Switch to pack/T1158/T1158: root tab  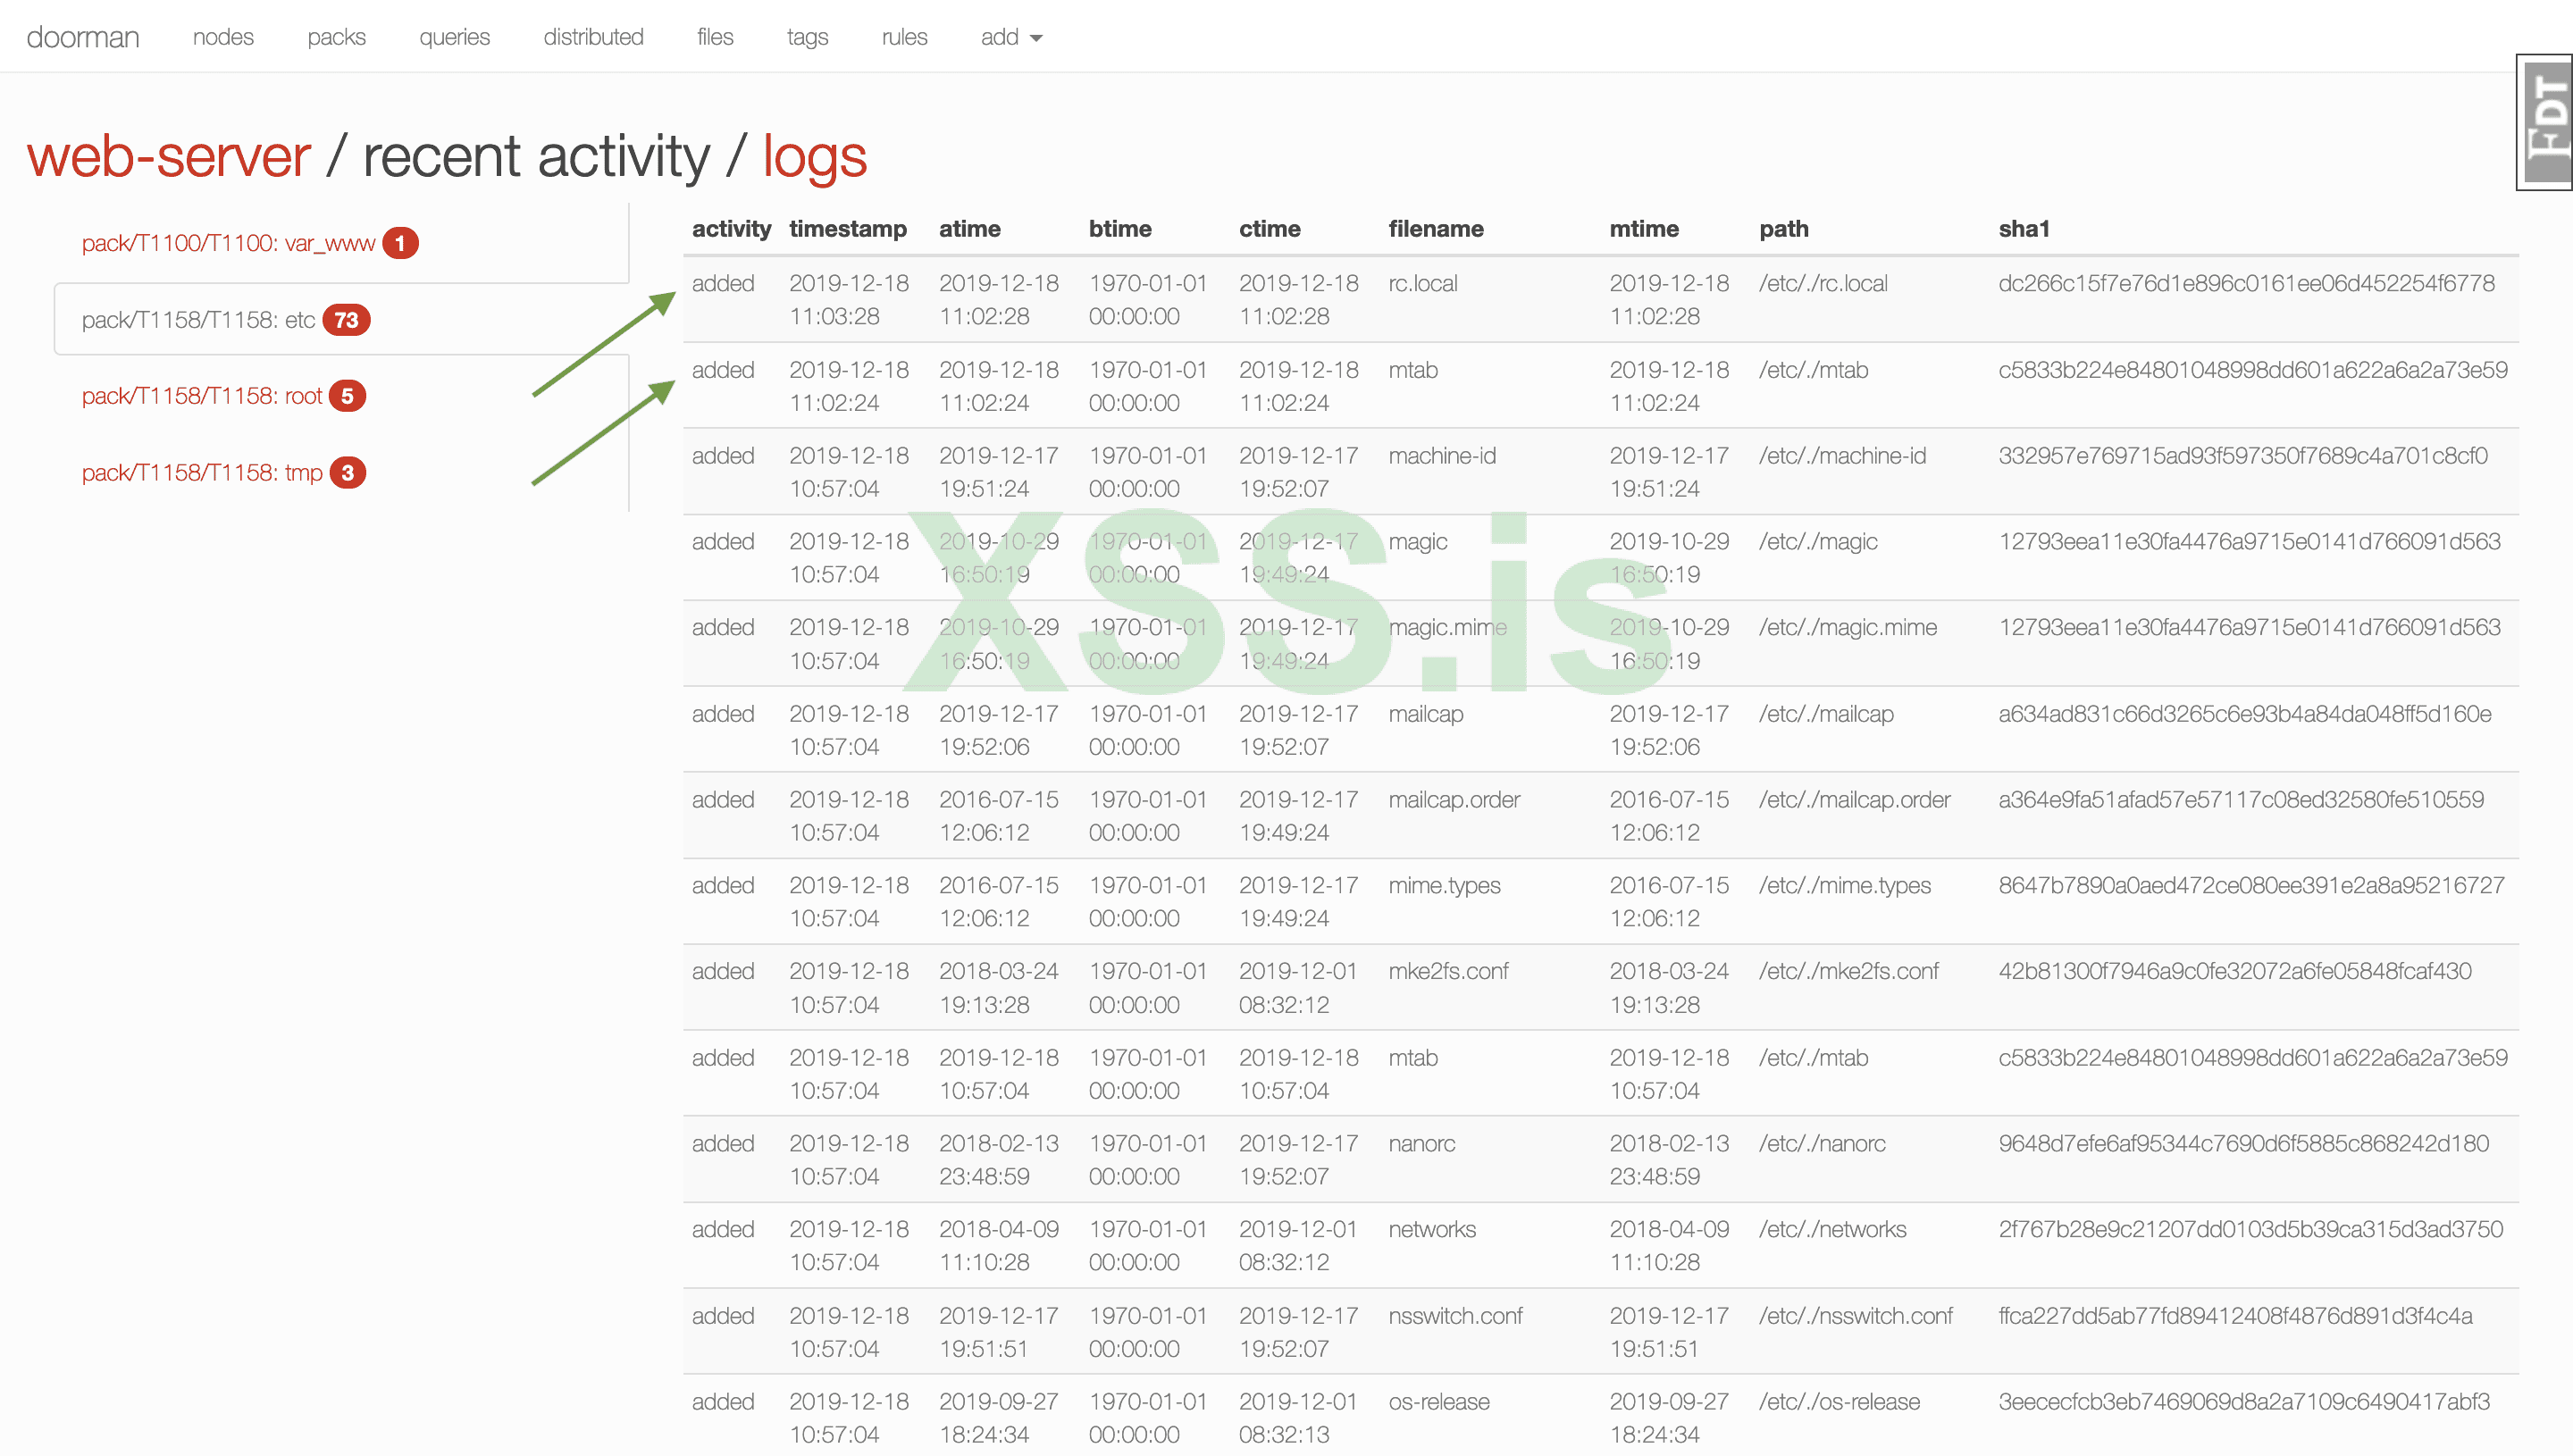(x=201, y=396)
